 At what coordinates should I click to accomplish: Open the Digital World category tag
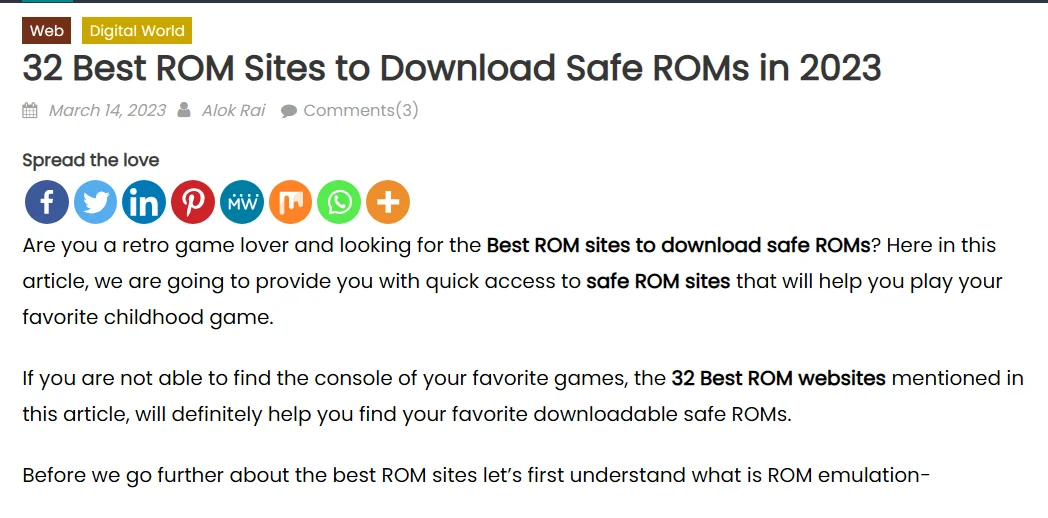(137, 31)
